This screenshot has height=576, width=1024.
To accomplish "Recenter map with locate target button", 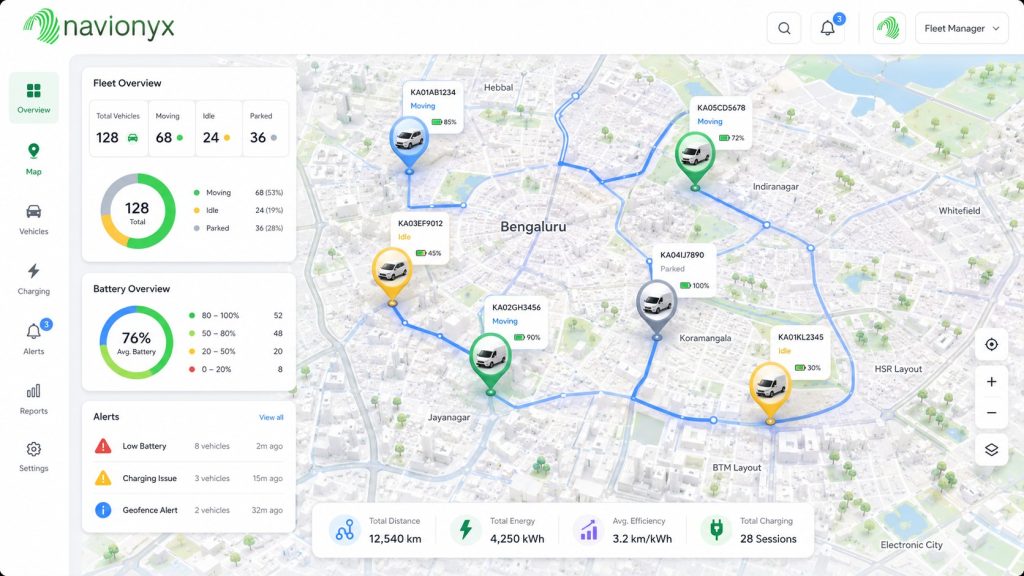I will (x=991, y=344).
